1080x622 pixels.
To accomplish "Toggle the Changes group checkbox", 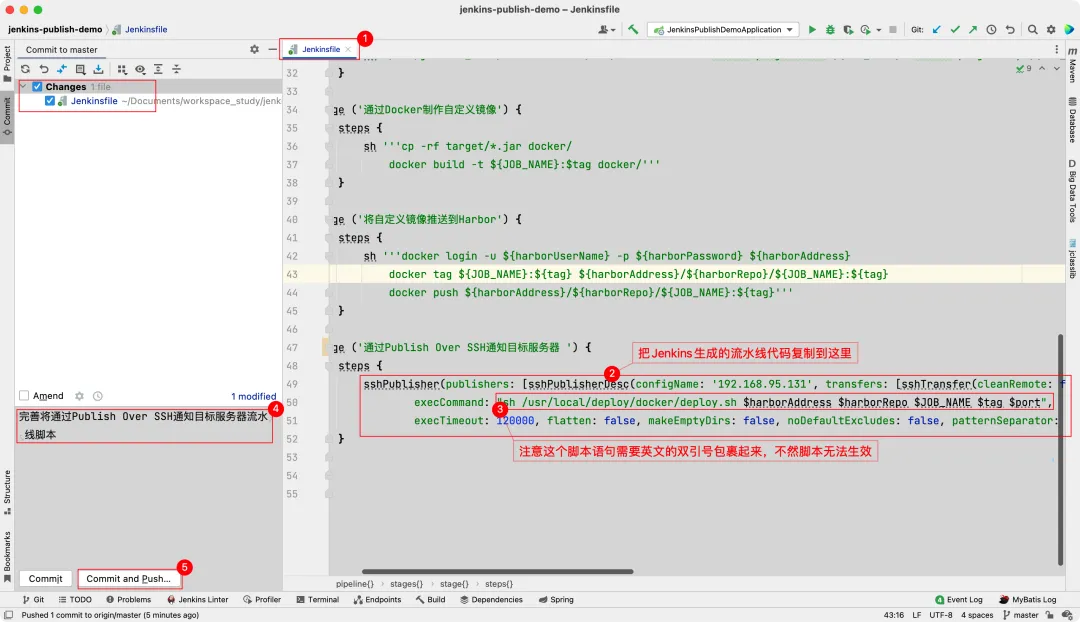I will tap(37, 87).
